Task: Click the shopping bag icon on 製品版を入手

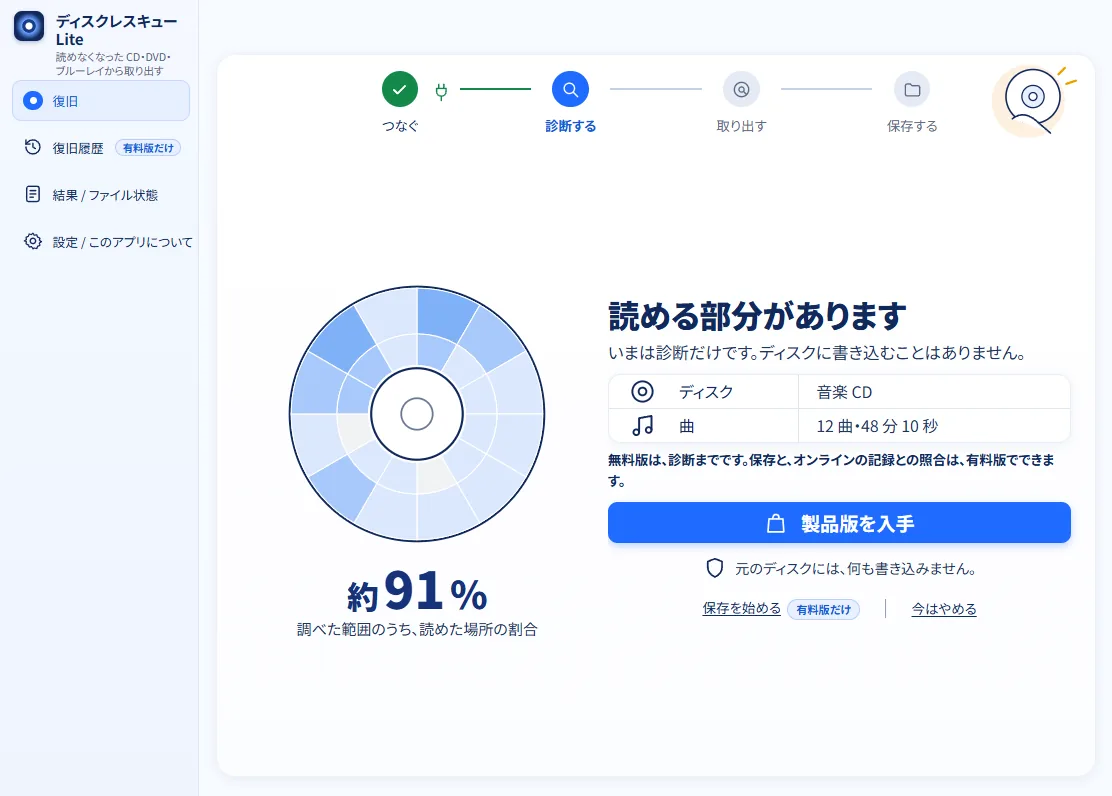Action: pyautogui.click(x=776, y=524)
